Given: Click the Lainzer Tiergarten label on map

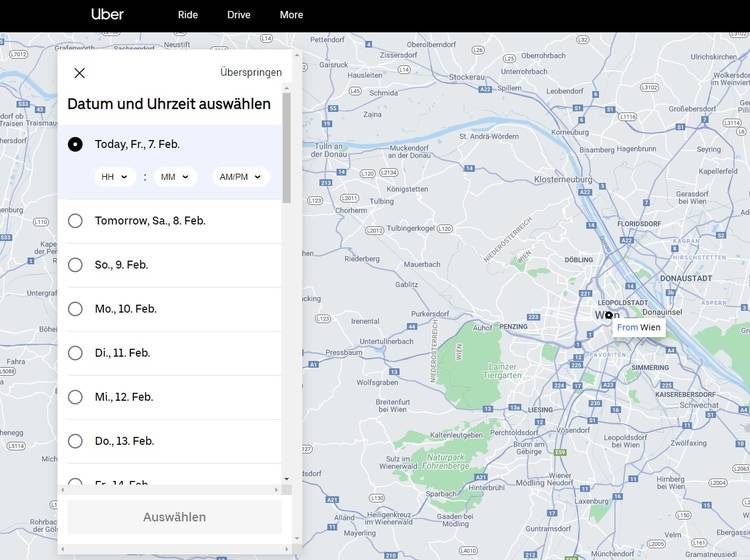Looking at the screenshot, I should click(502, 371).
